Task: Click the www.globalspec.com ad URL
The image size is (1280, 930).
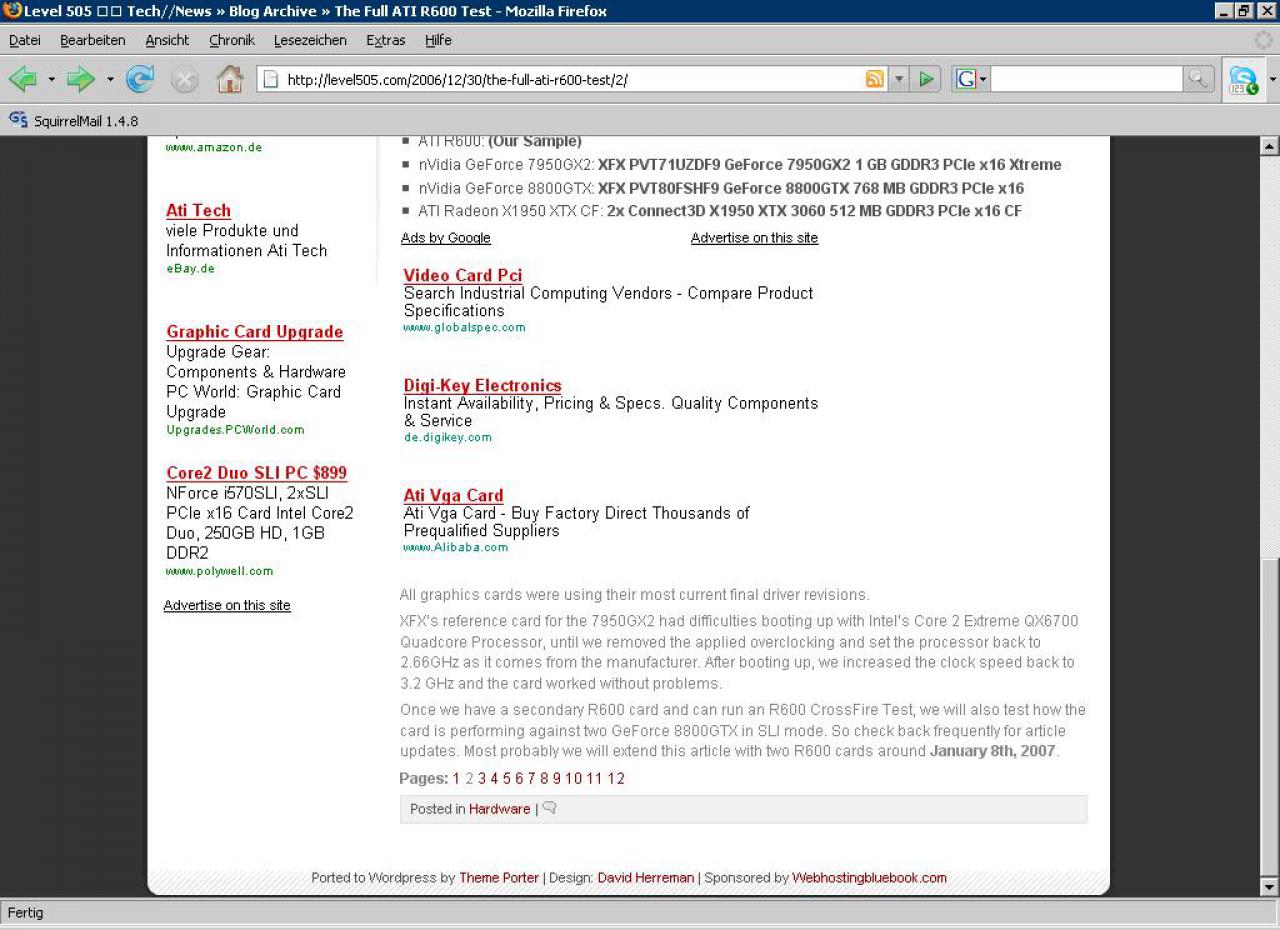Action: [x=464, y=327]
